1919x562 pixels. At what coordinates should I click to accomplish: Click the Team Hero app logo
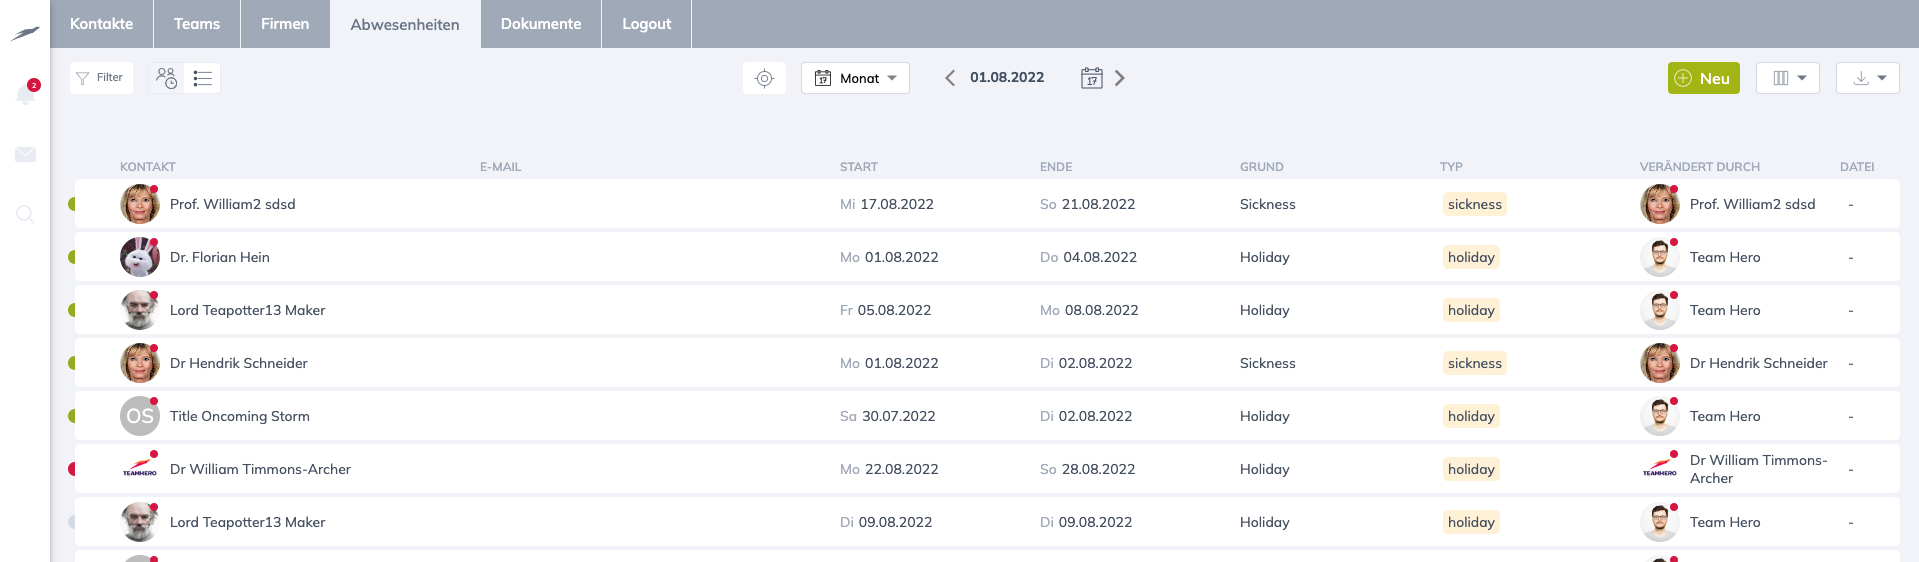point(25,33)
